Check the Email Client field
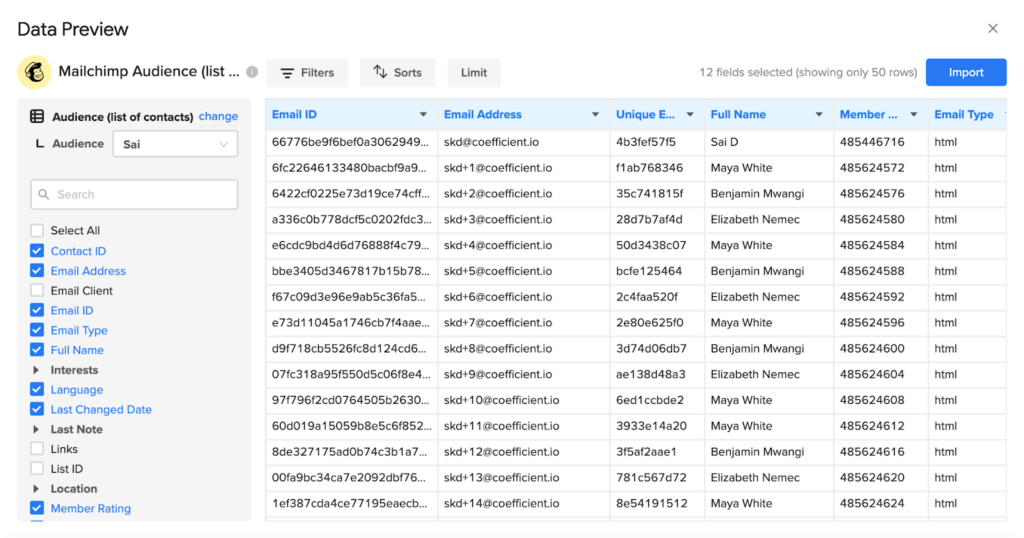 (37, 291)
